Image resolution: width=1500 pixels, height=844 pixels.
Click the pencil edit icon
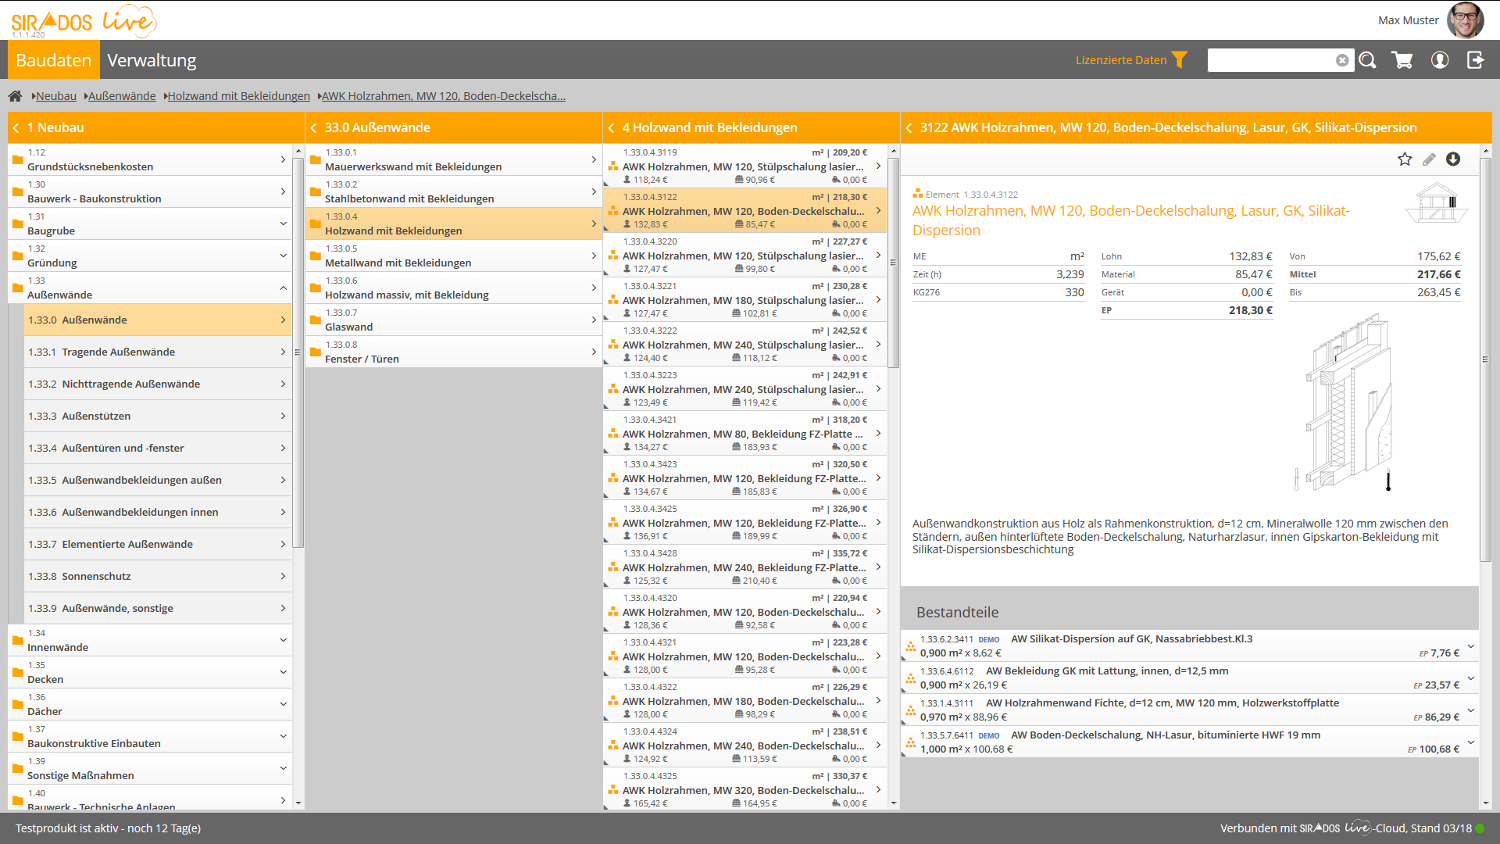[x=1429, y=159]
